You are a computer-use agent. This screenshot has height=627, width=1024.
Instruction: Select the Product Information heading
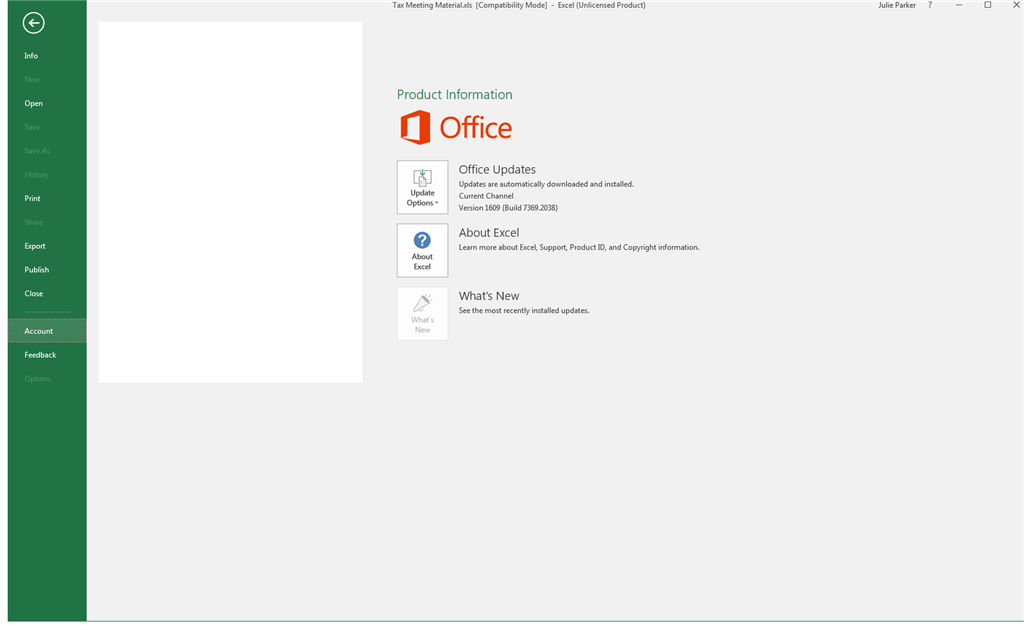[455, 95]
